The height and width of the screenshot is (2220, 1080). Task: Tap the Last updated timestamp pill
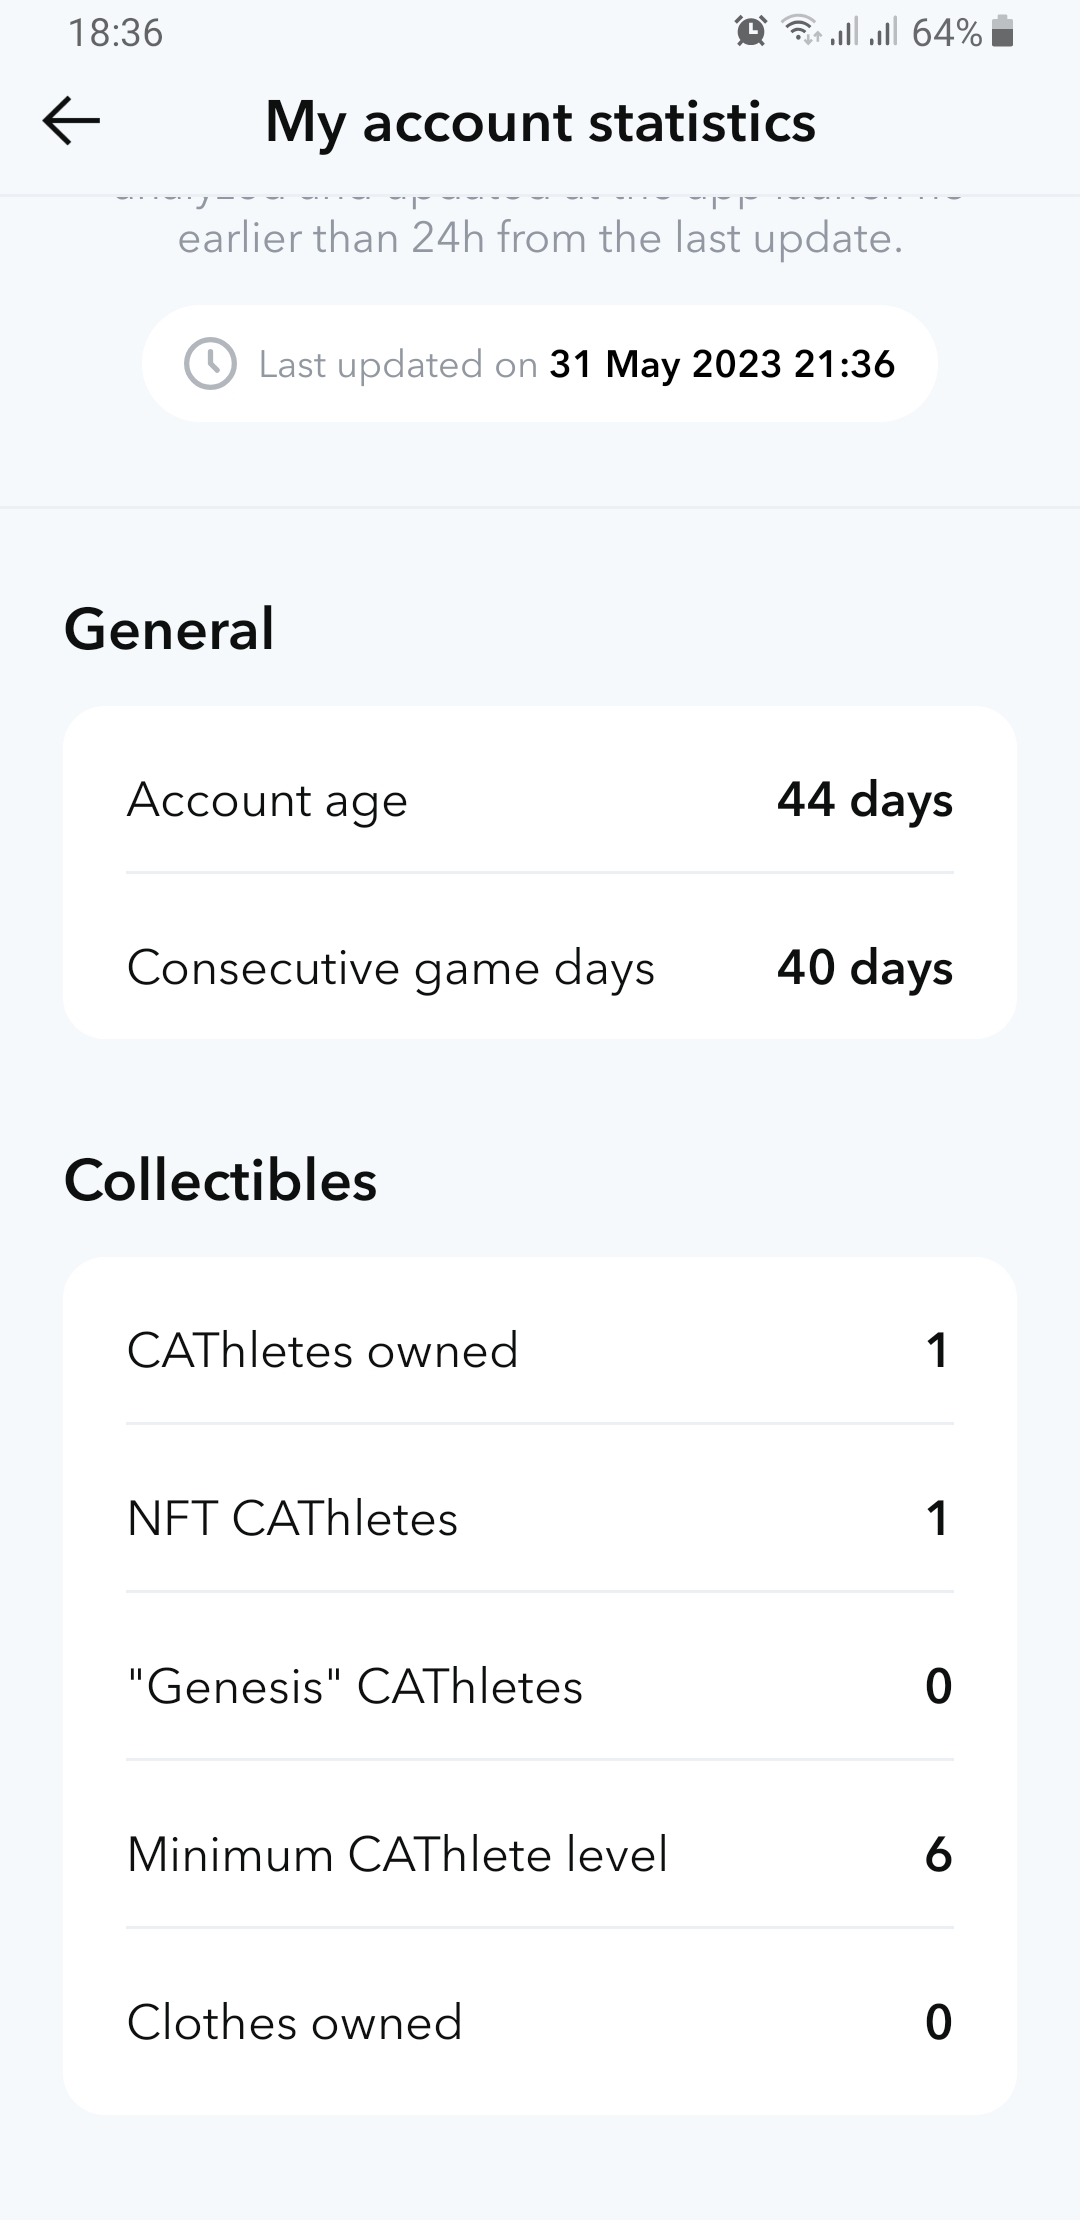pos(540,364)
